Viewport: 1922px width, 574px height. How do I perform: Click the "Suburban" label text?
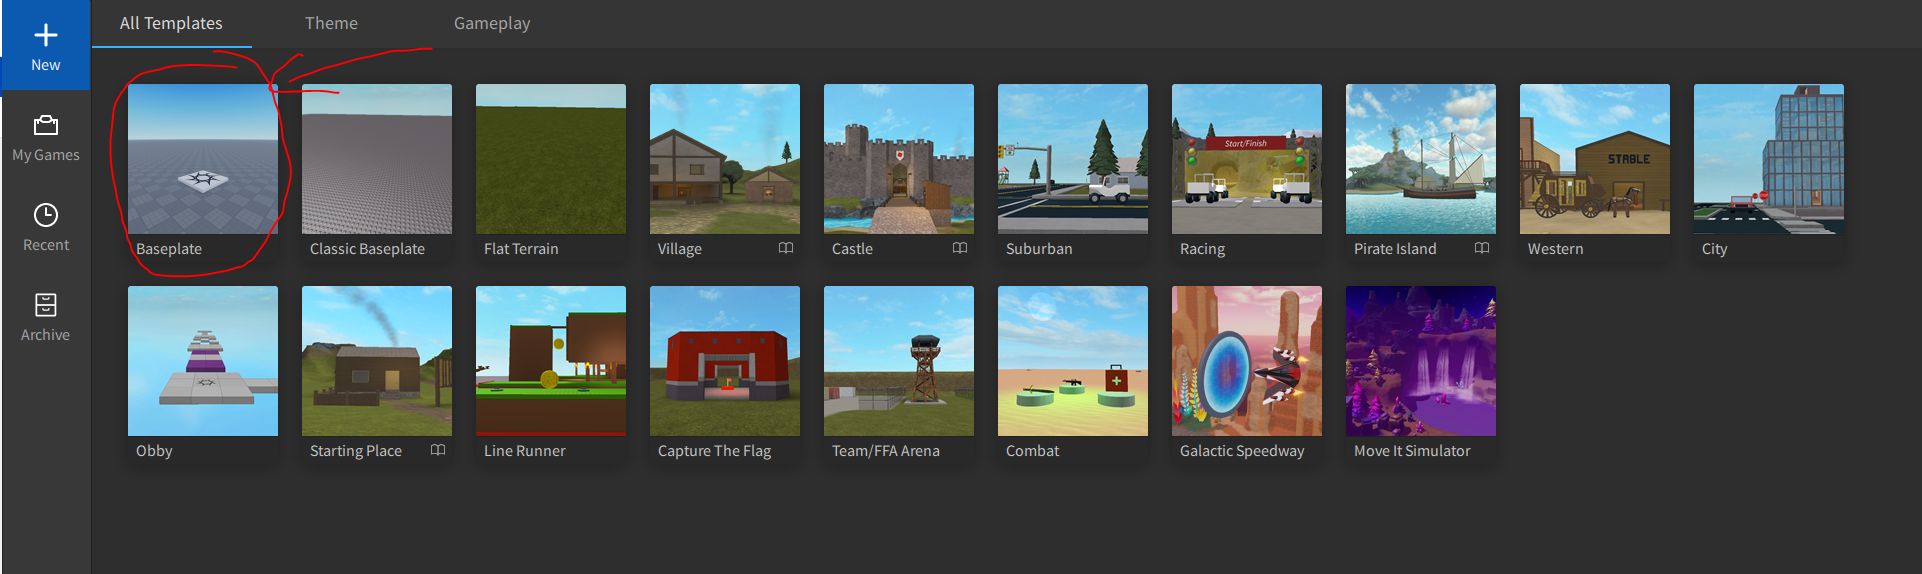(x=1039, y=249)
